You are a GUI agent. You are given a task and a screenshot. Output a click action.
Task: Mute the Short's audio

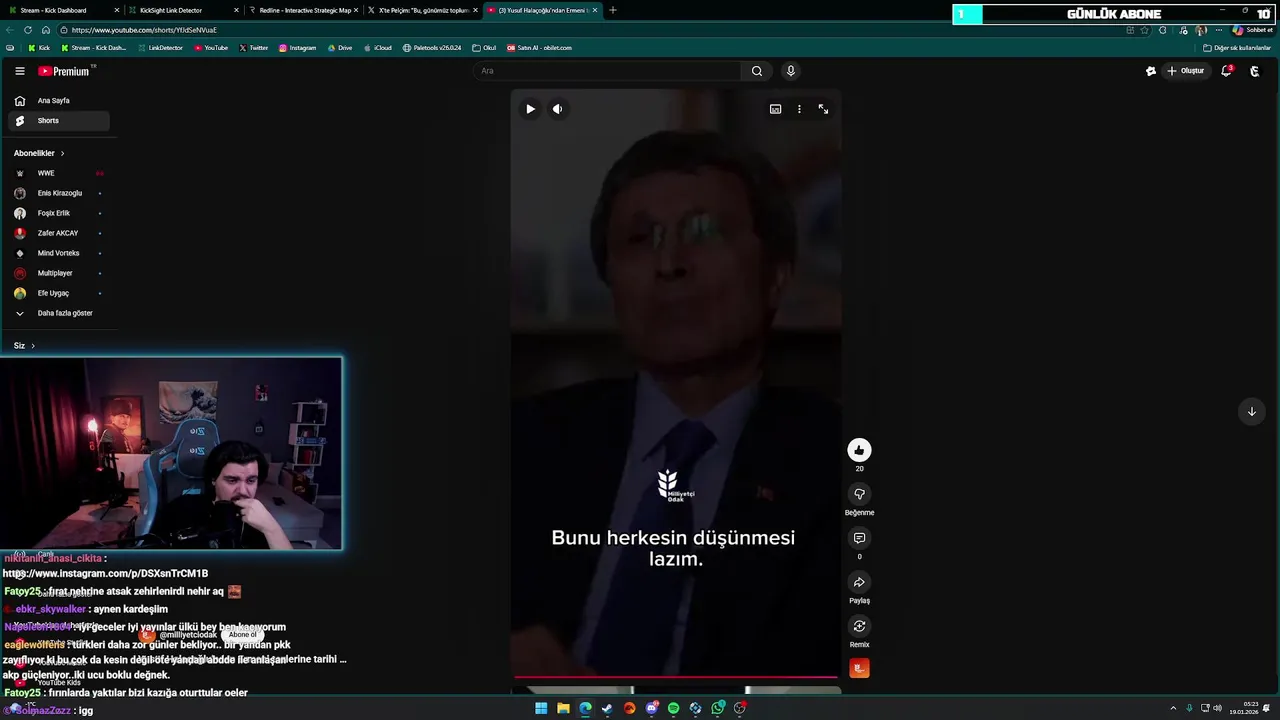557,109
